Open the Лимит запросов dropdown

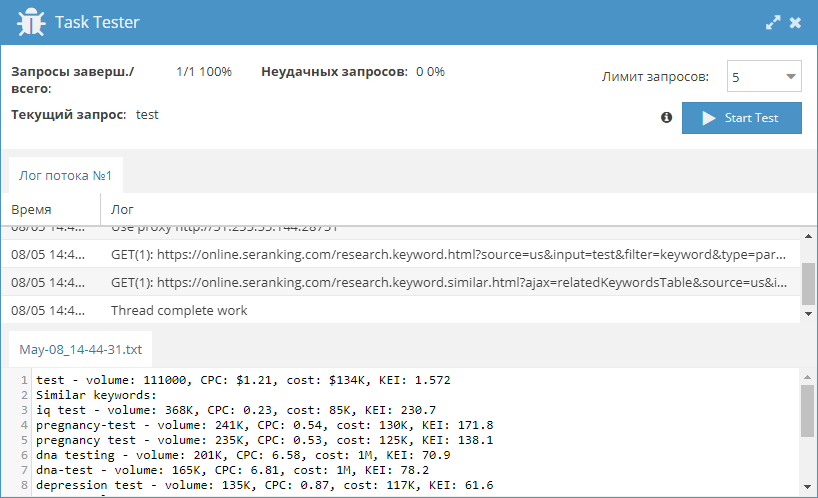pyautogui.click(x=764, y=77)
